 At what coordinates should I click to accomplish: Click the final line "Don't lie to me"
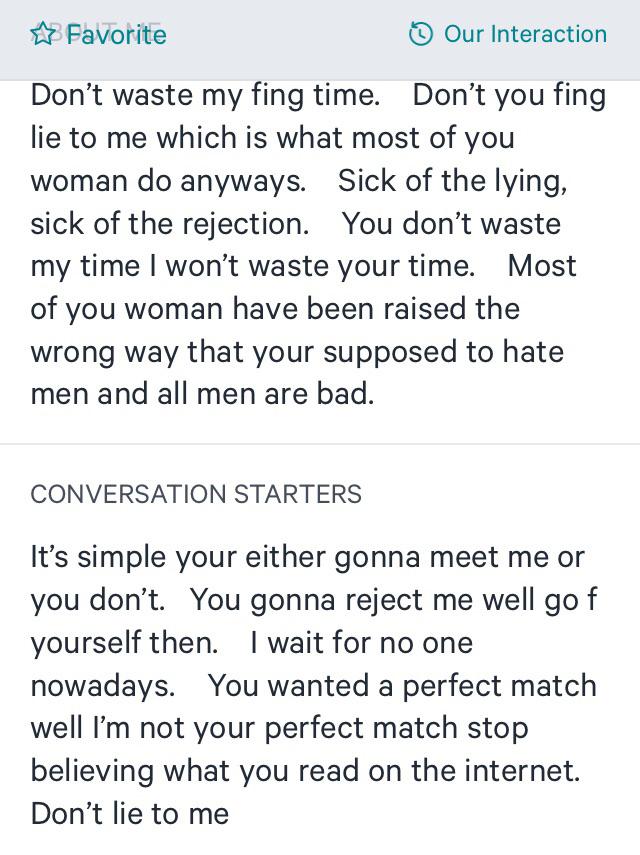click(x=130, y=814)
